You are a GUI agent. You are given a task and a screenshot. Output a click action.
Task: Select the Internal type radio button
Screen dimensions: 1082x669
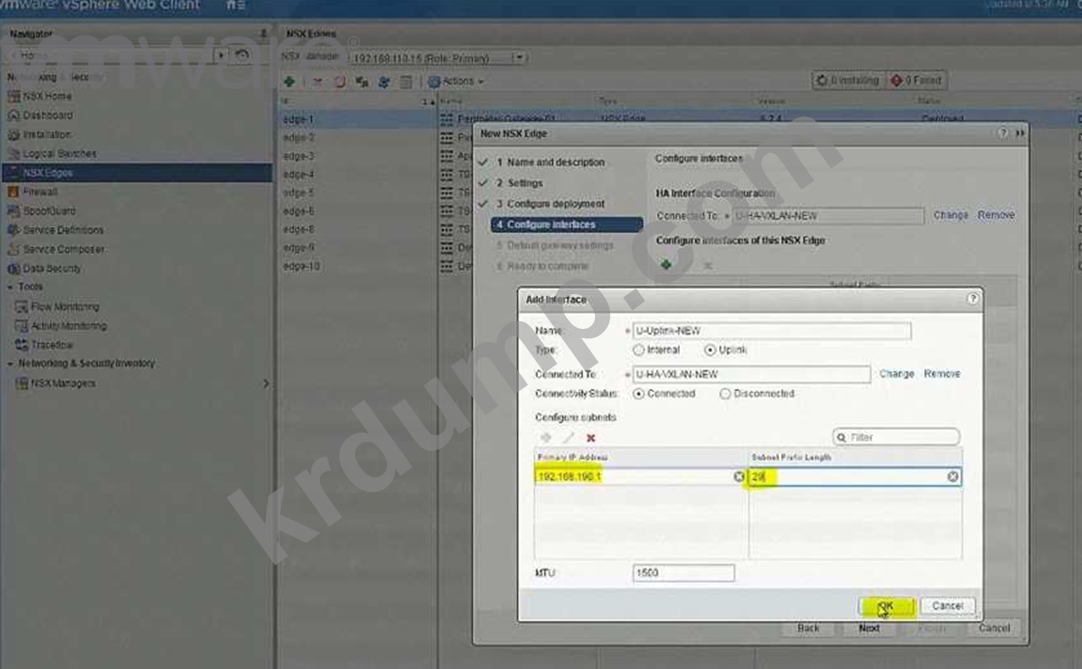(638, 350)
